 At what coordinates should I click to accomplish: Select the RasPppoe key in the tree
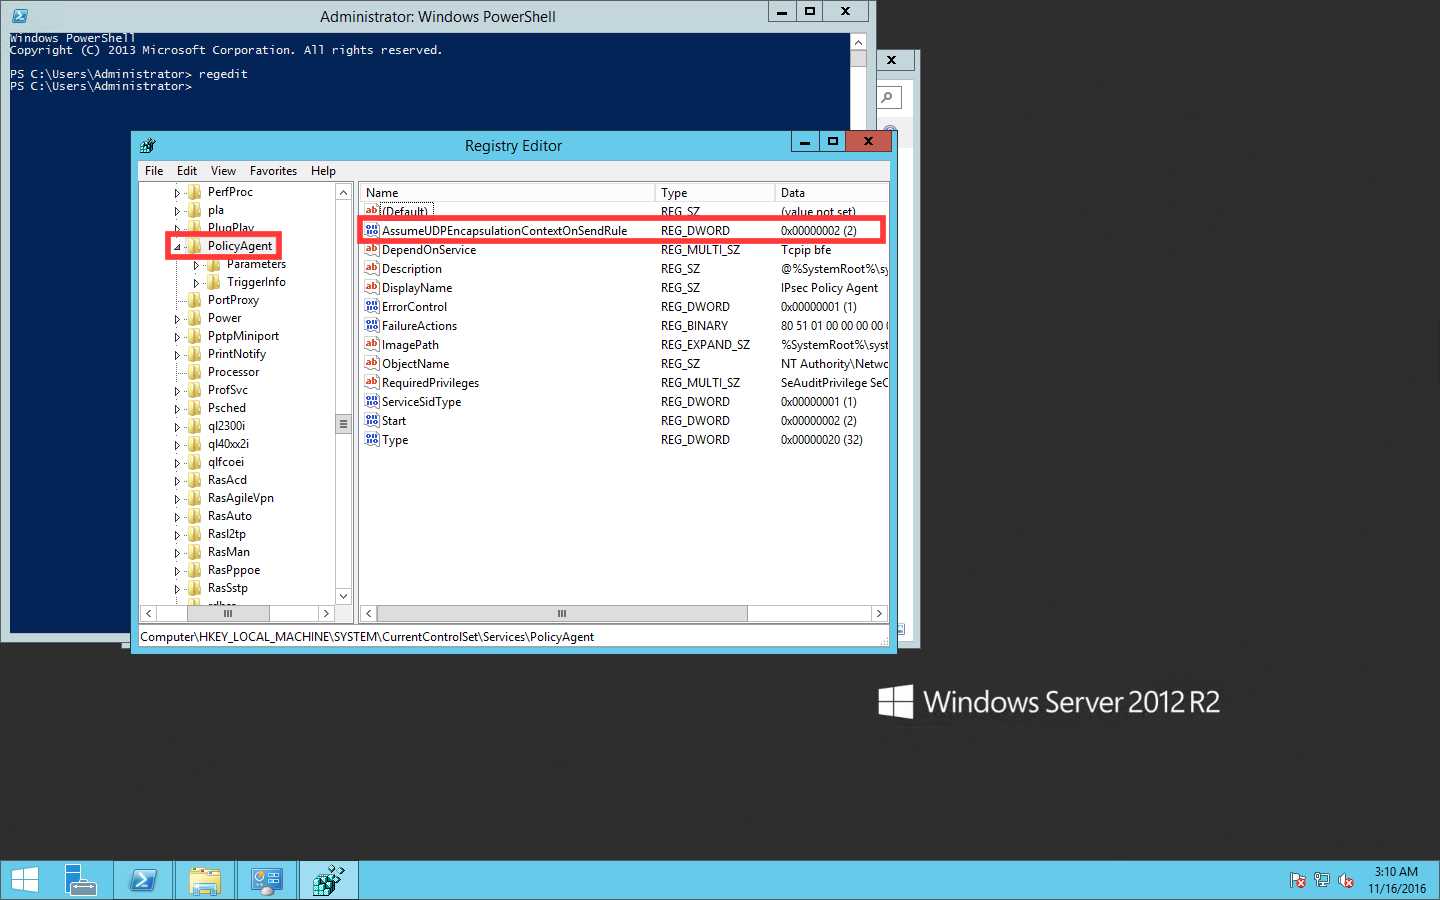click(x=234, y=570)
